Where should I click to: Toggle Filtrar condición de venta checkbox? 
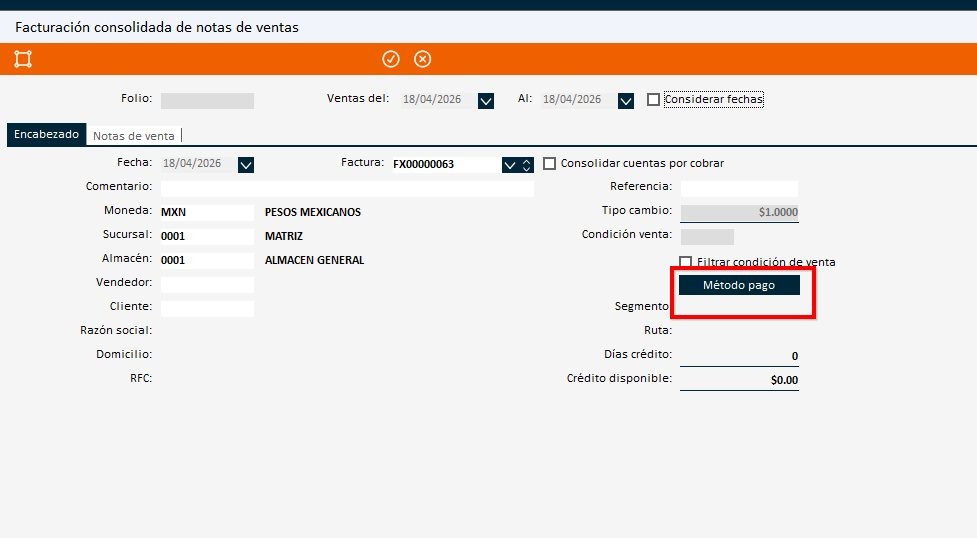click(686, 262)
